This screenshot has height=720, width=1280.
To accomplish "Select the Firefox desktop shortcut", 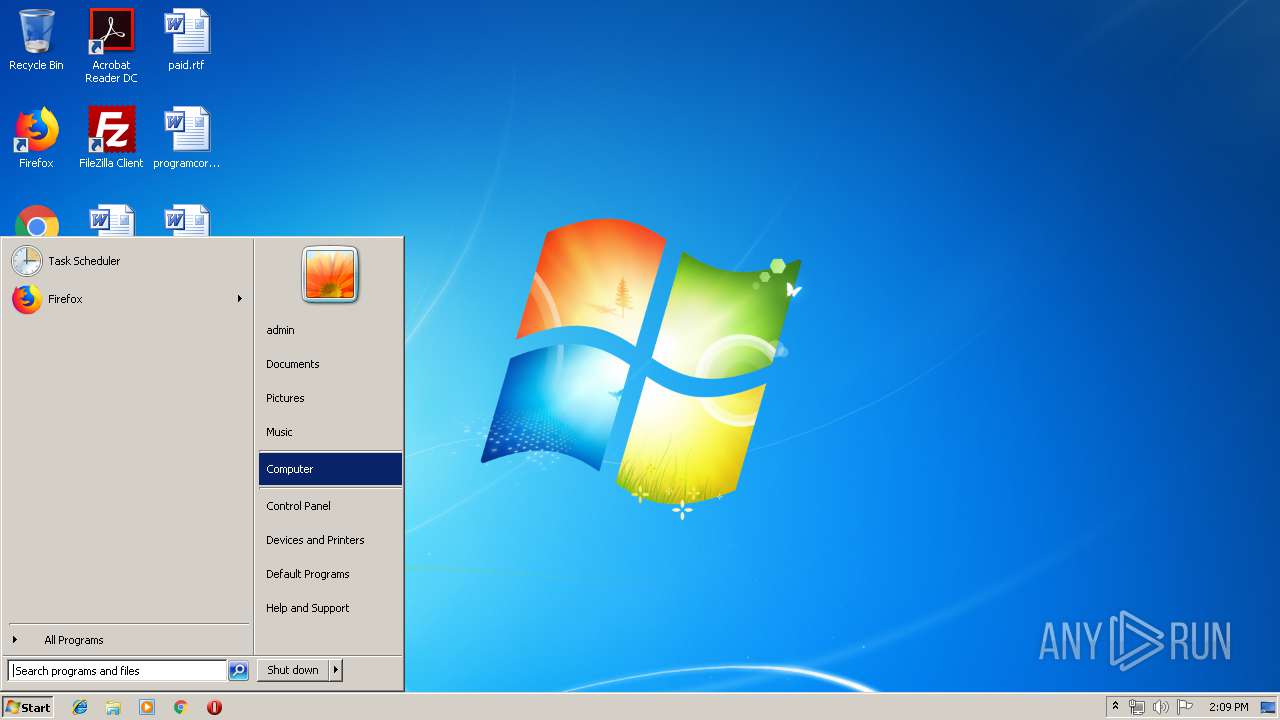I will click(36, 138).
